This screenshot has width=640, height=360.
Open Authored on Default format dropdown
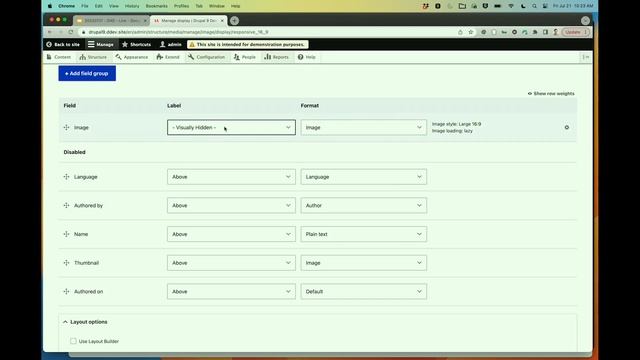363,291
